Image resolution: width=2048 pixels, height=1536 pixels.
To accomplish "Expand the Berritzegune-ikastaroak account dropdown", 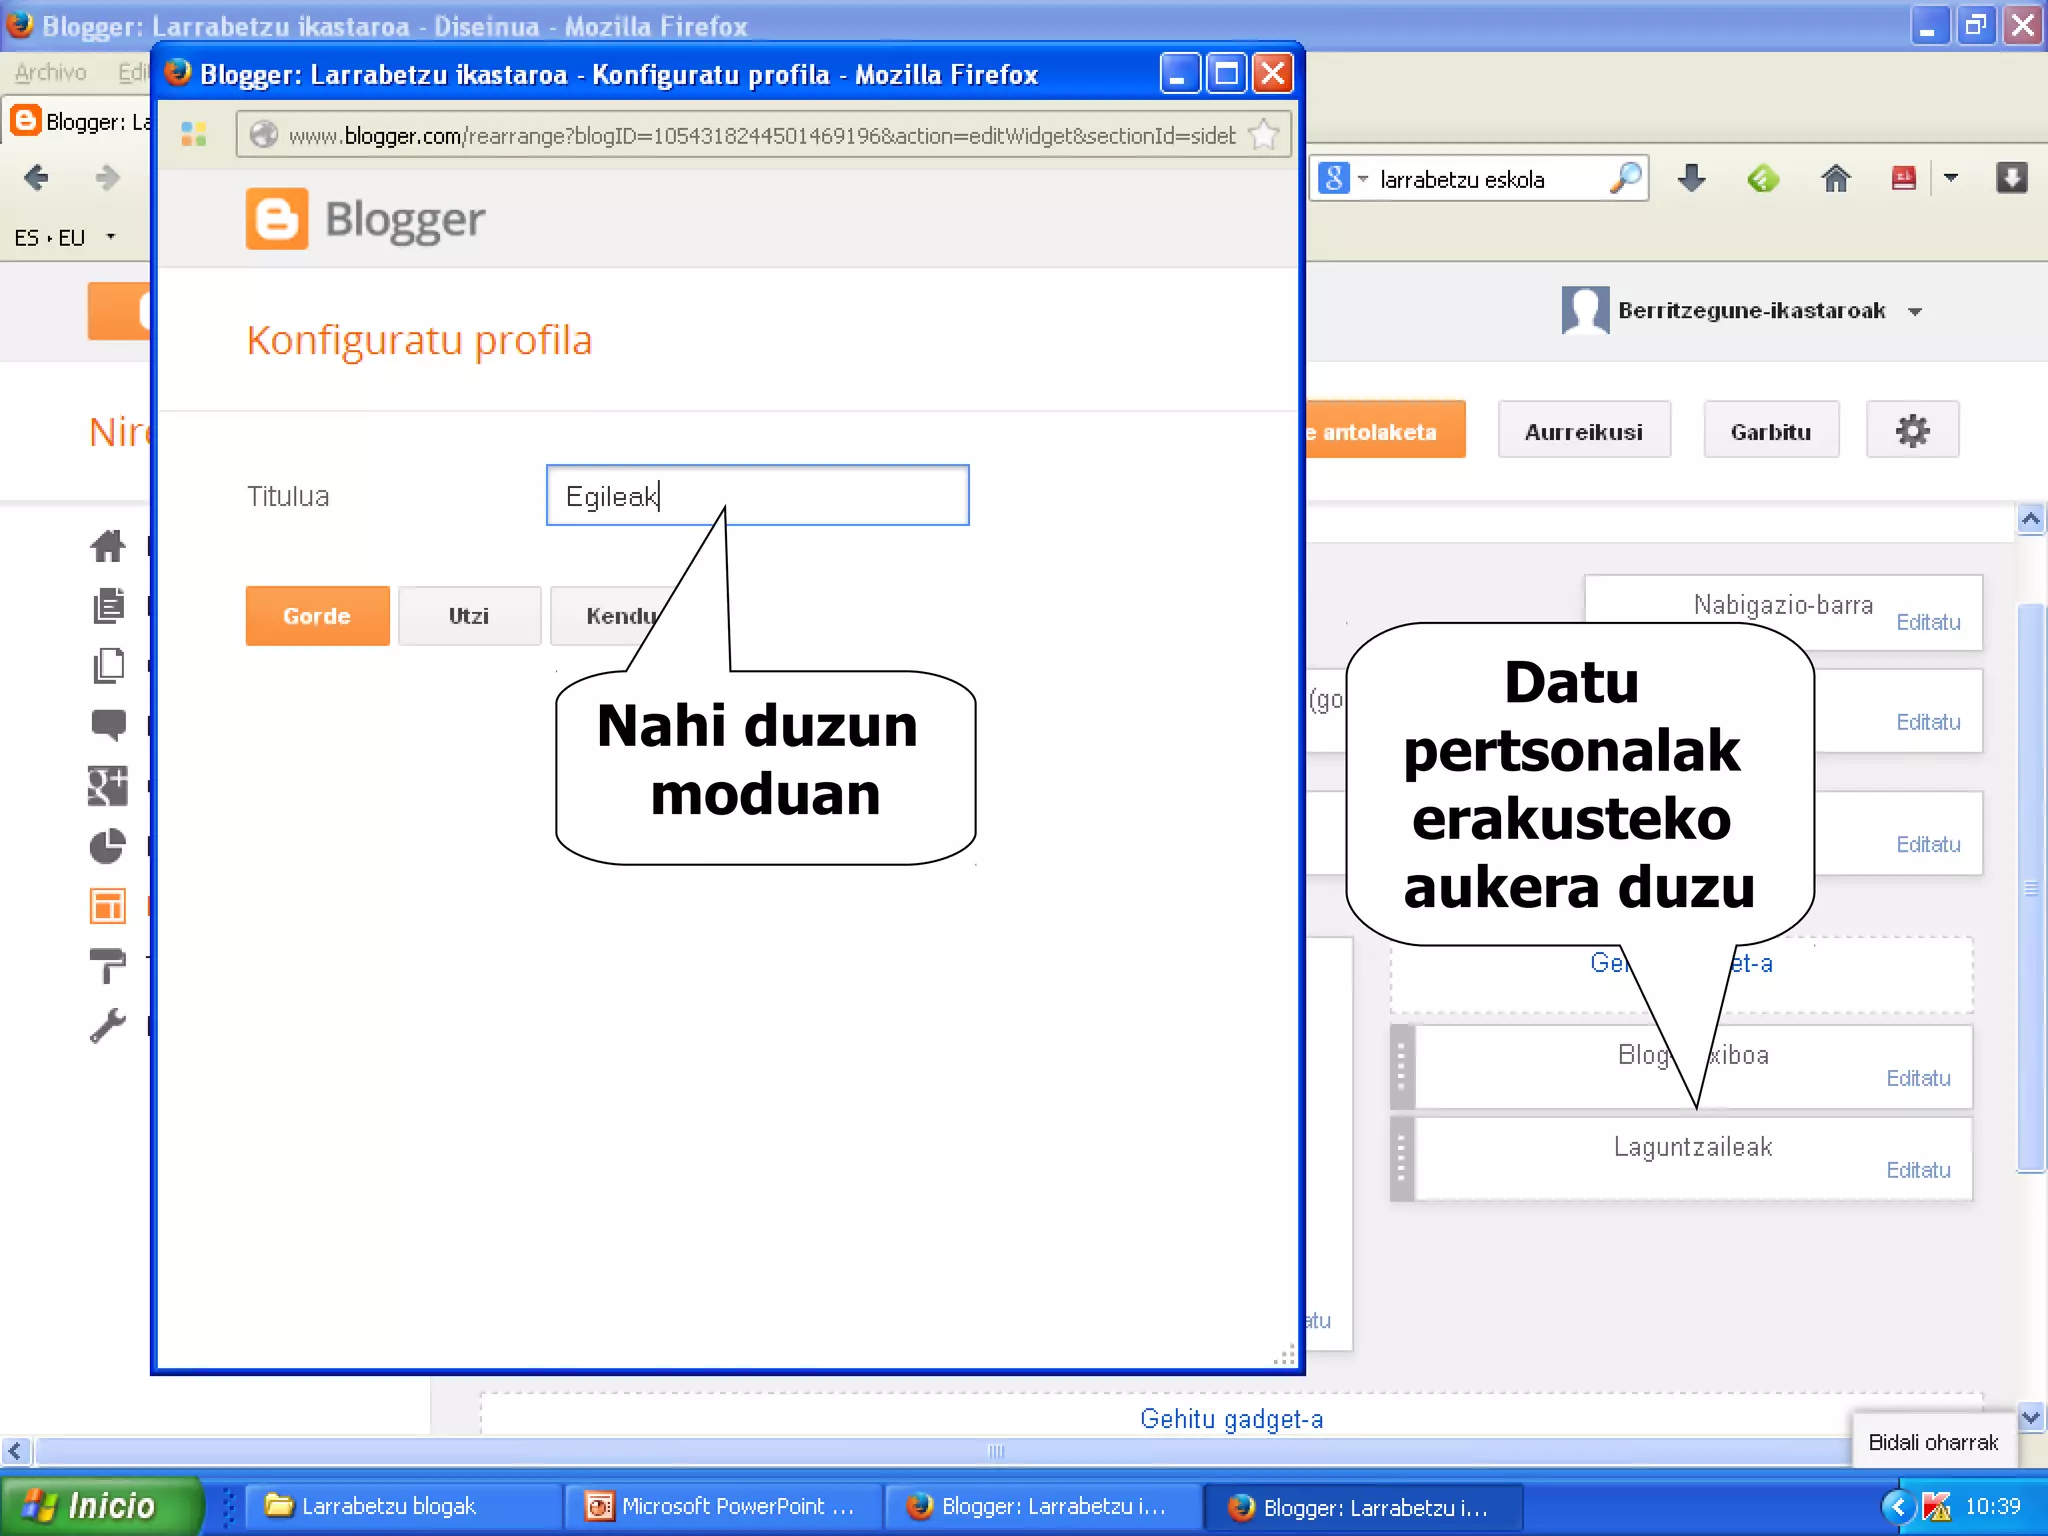I will pyautogui.click(x=1914, y=312).
